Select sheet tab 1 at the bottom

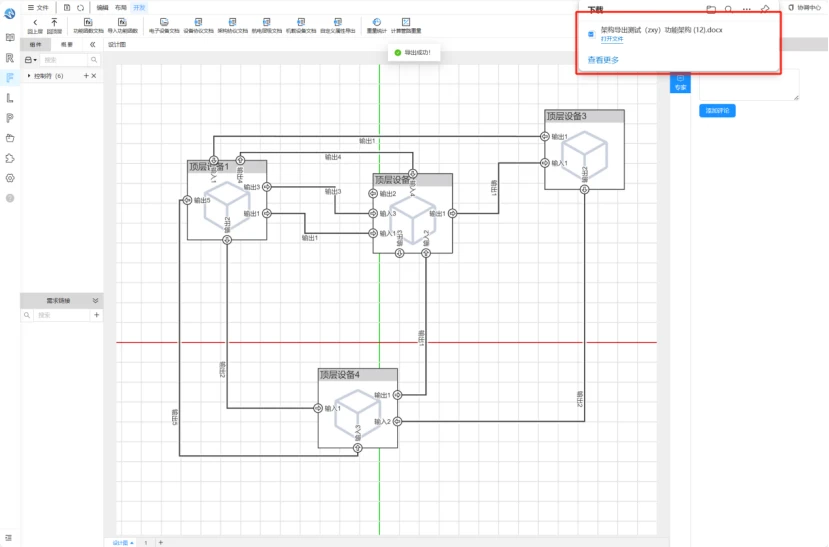(146, 542)
